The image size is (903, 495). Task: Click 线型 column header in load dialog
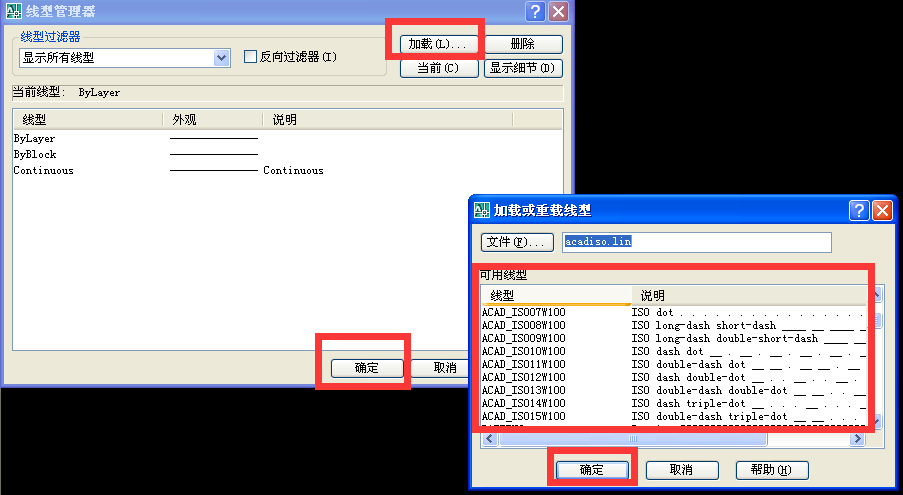point(556,295)
